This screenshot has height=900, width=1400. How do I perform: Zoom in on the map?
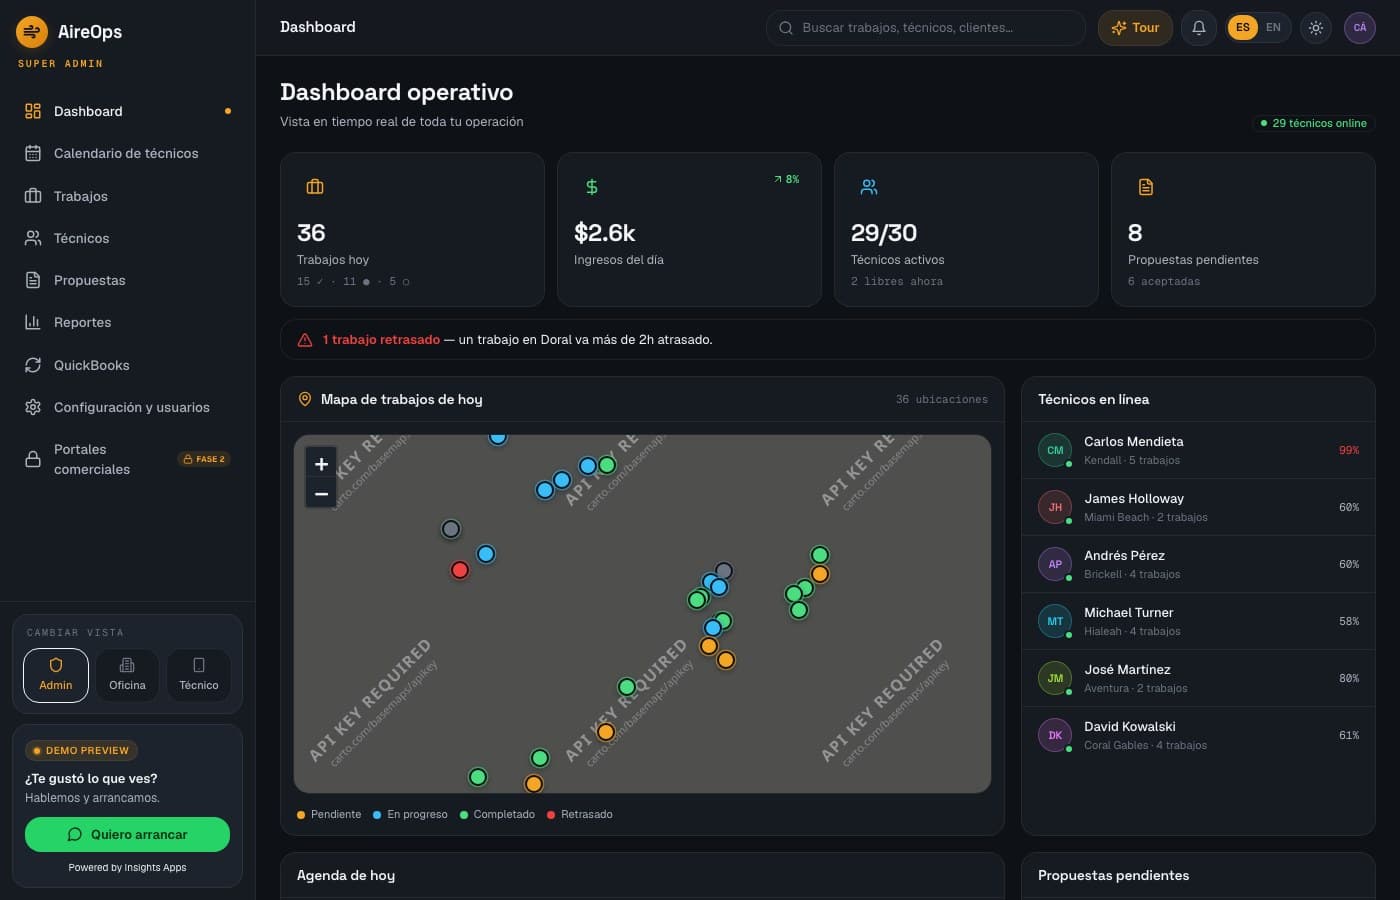[x=321, y=464]
